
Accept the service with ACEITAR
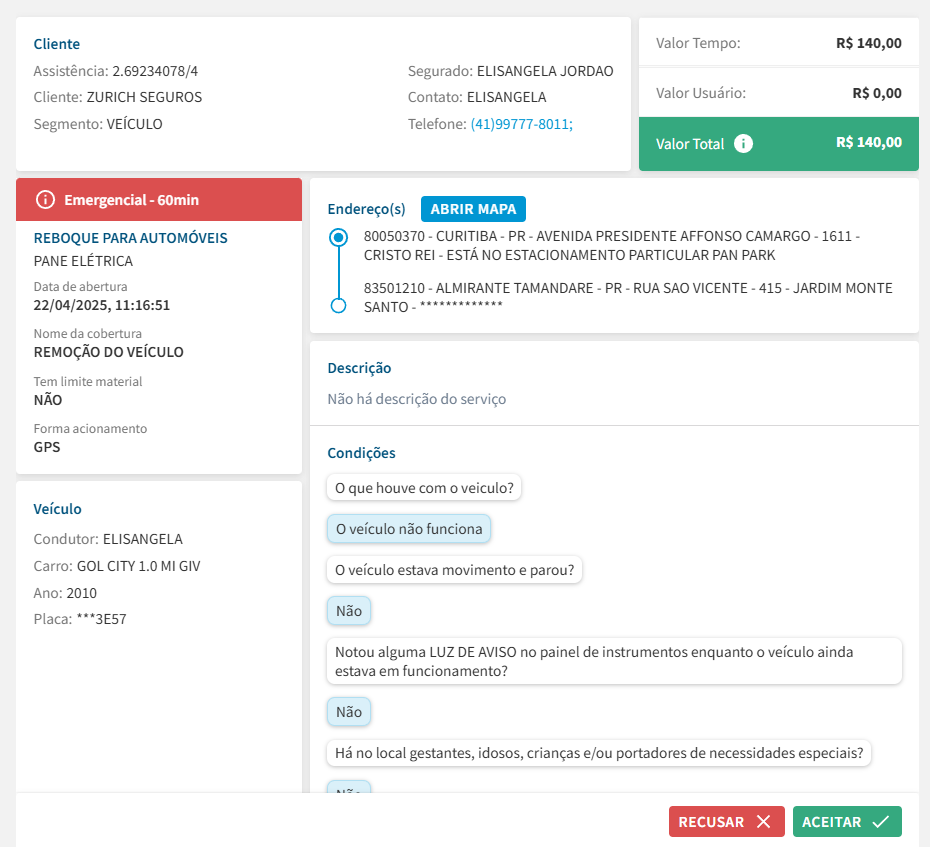point(846,822)
